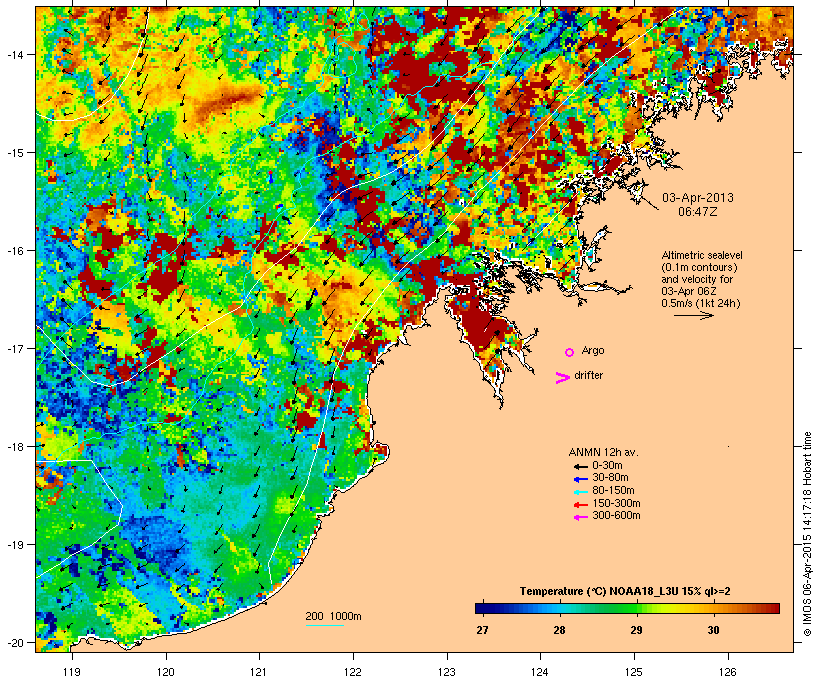Click the magenta drifter chevron symbol
The height and width of the screenshot is (680, 820).
tap(562, 378)
